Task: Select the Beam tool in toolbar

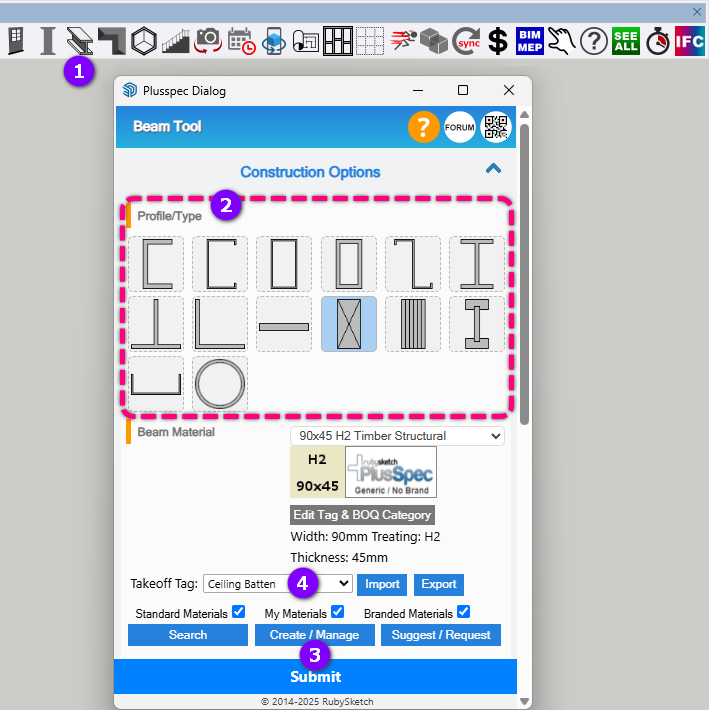Action: tap(78, 40)
